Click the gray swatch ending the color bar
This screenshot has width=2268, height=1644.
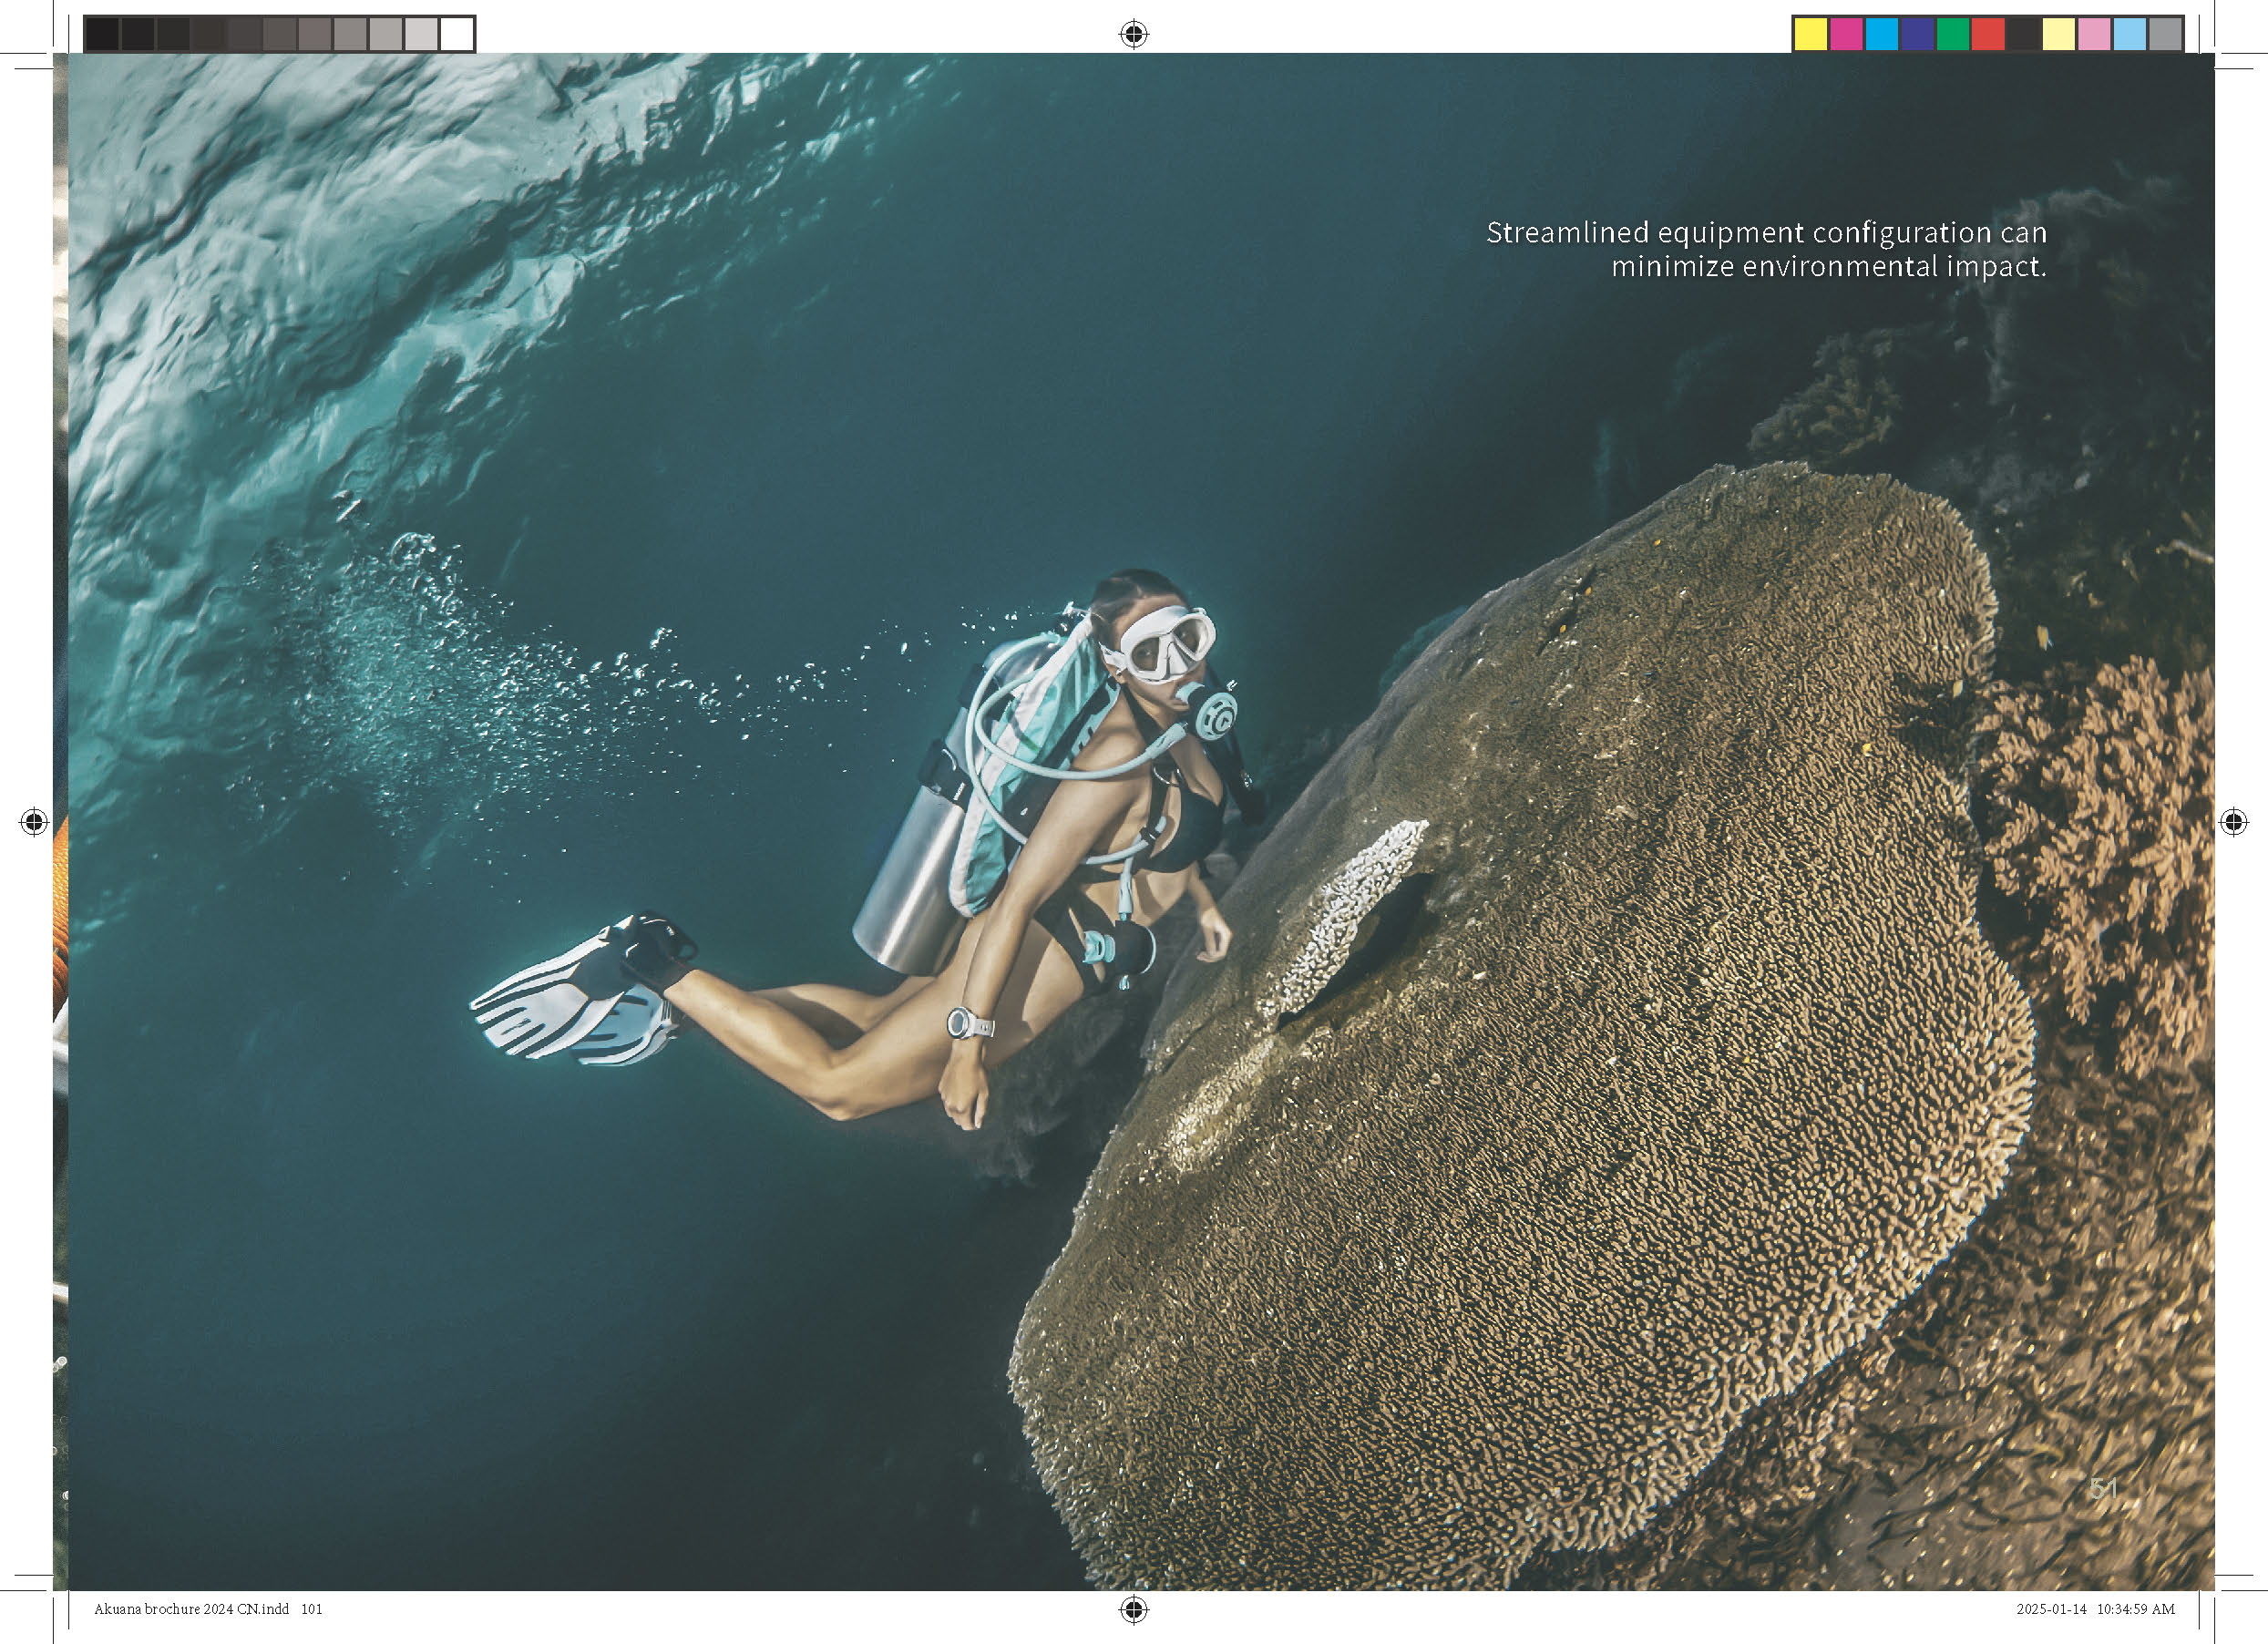pyautogui.click(x=2165, y=34)
